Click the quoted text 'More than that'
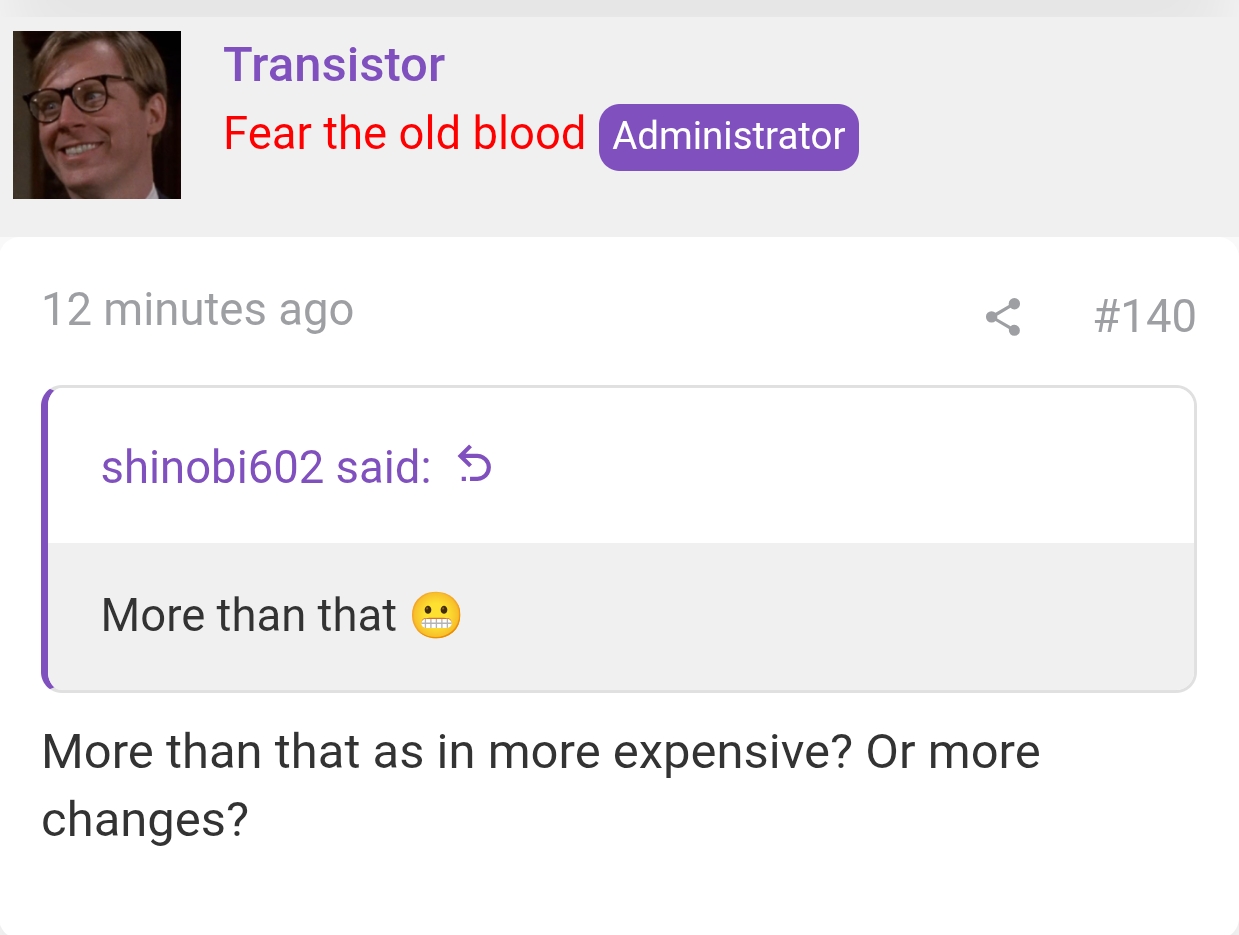Viewport: 1239px width, 935px height. [x=249, y=615]
